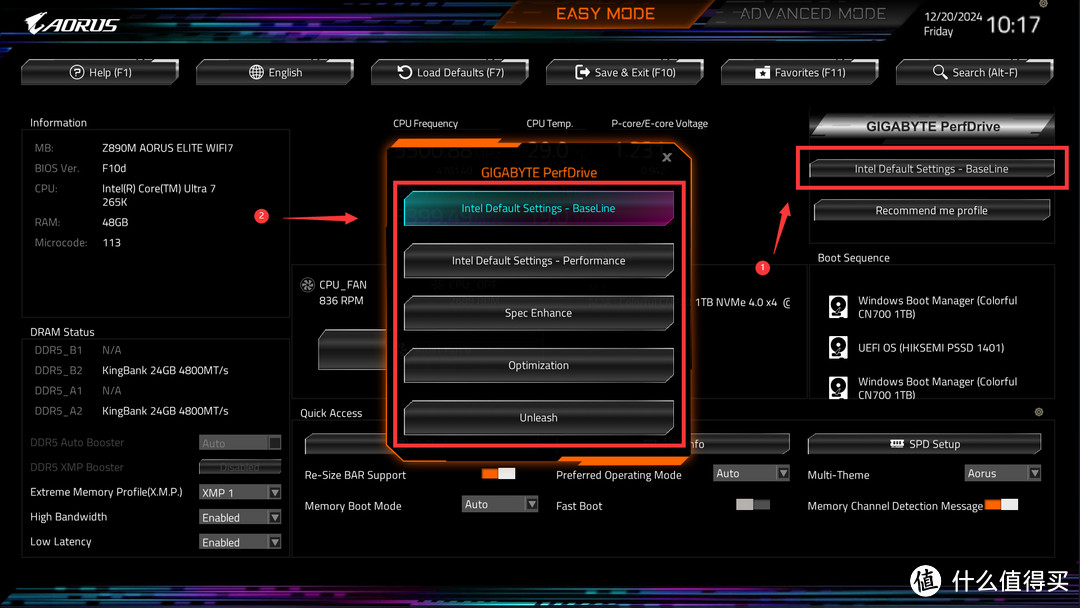The image size is (1080, 608).
Task: Click the first Windows Boot Manager disk icon
Action: (x=838, y=306)
